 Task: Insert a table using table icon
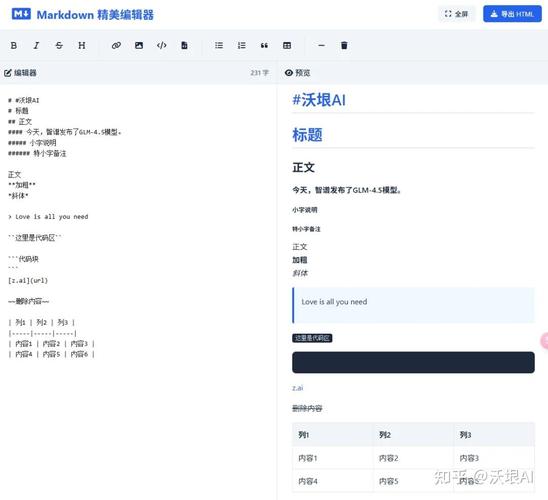287,45
